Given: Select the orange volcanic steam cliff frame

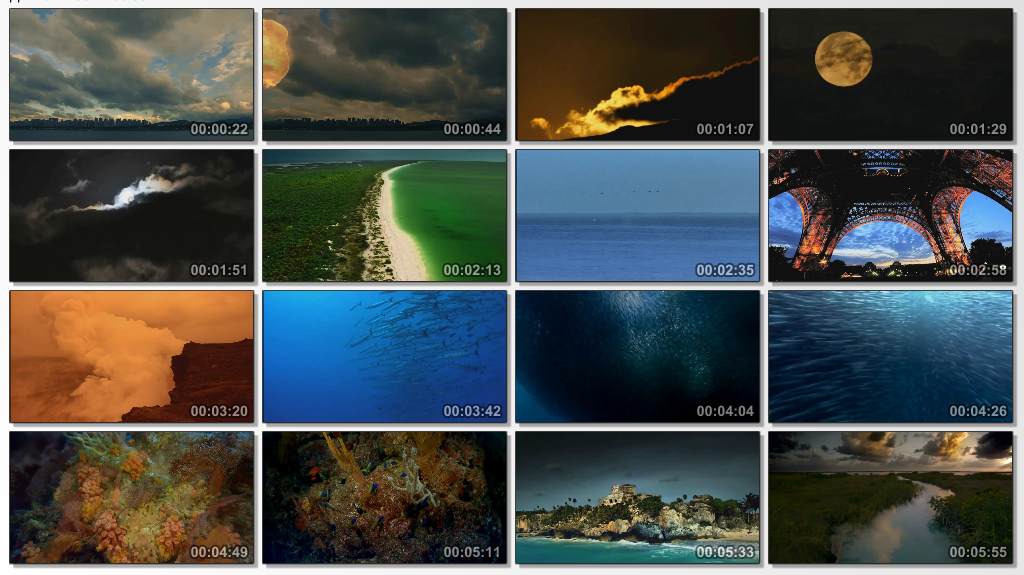Looking at the screenshot, I should pos(131,356).
